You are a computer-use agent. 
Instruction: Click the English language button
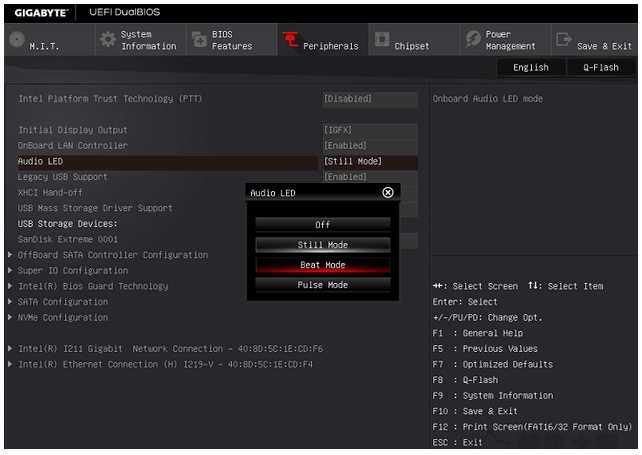[x=530, y=68]
